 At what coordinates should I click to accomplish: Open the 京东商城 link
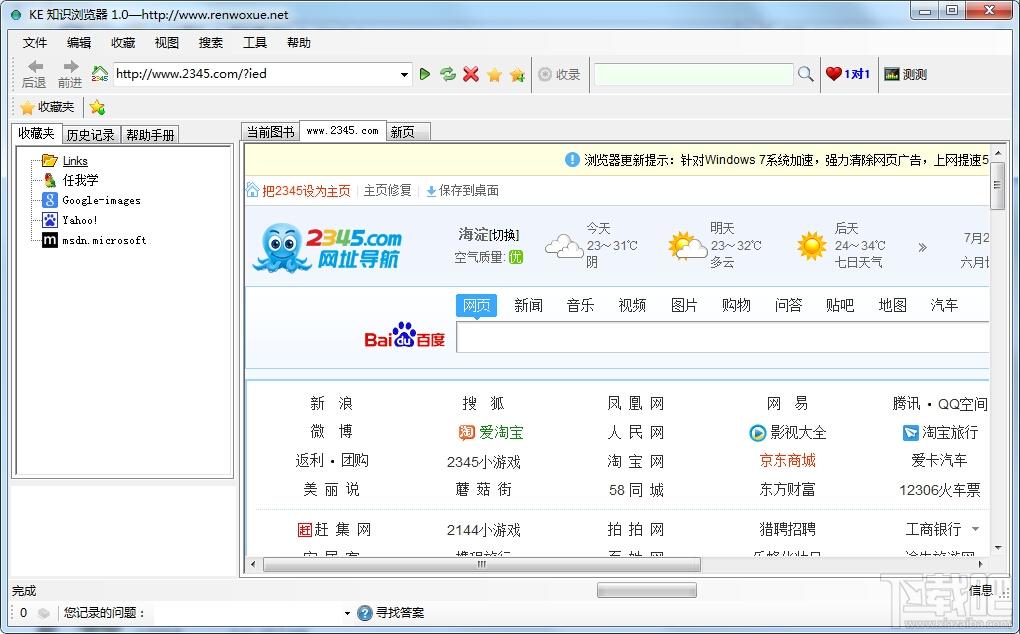(x=788, y=461)
